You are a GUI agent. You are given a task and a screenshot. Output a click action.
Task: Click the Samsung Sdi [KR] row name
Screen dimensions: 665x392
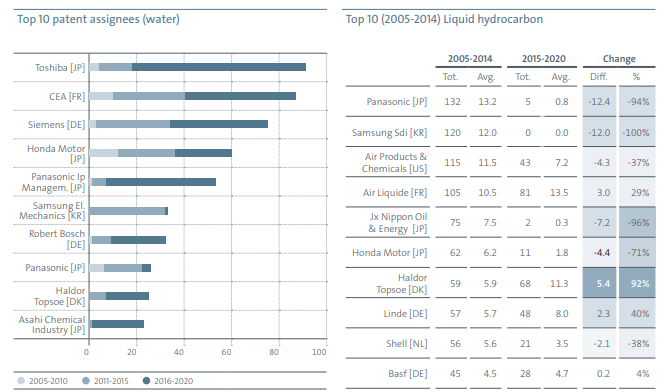pyautogui.click(x=389, y=133)
